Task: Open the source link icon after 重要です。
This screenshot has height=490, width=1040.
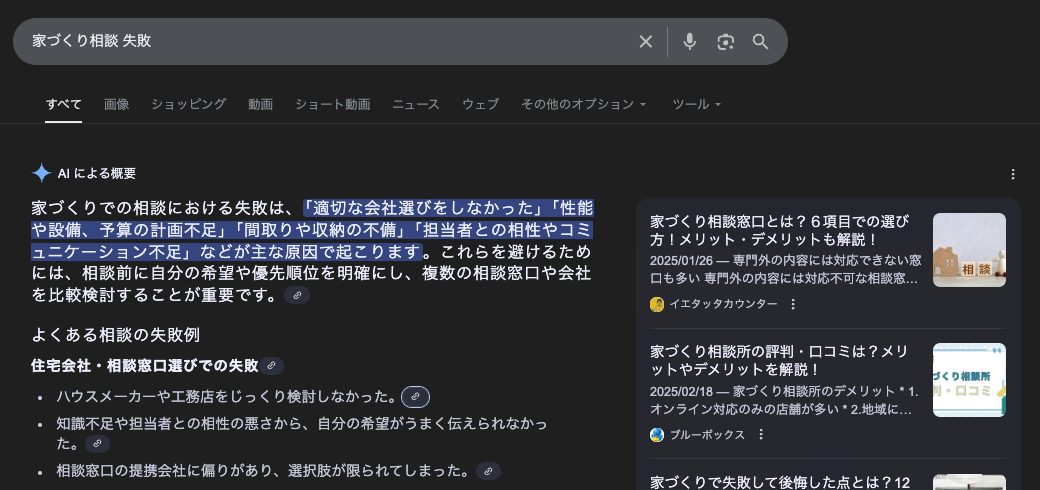Action: point(297,295)
